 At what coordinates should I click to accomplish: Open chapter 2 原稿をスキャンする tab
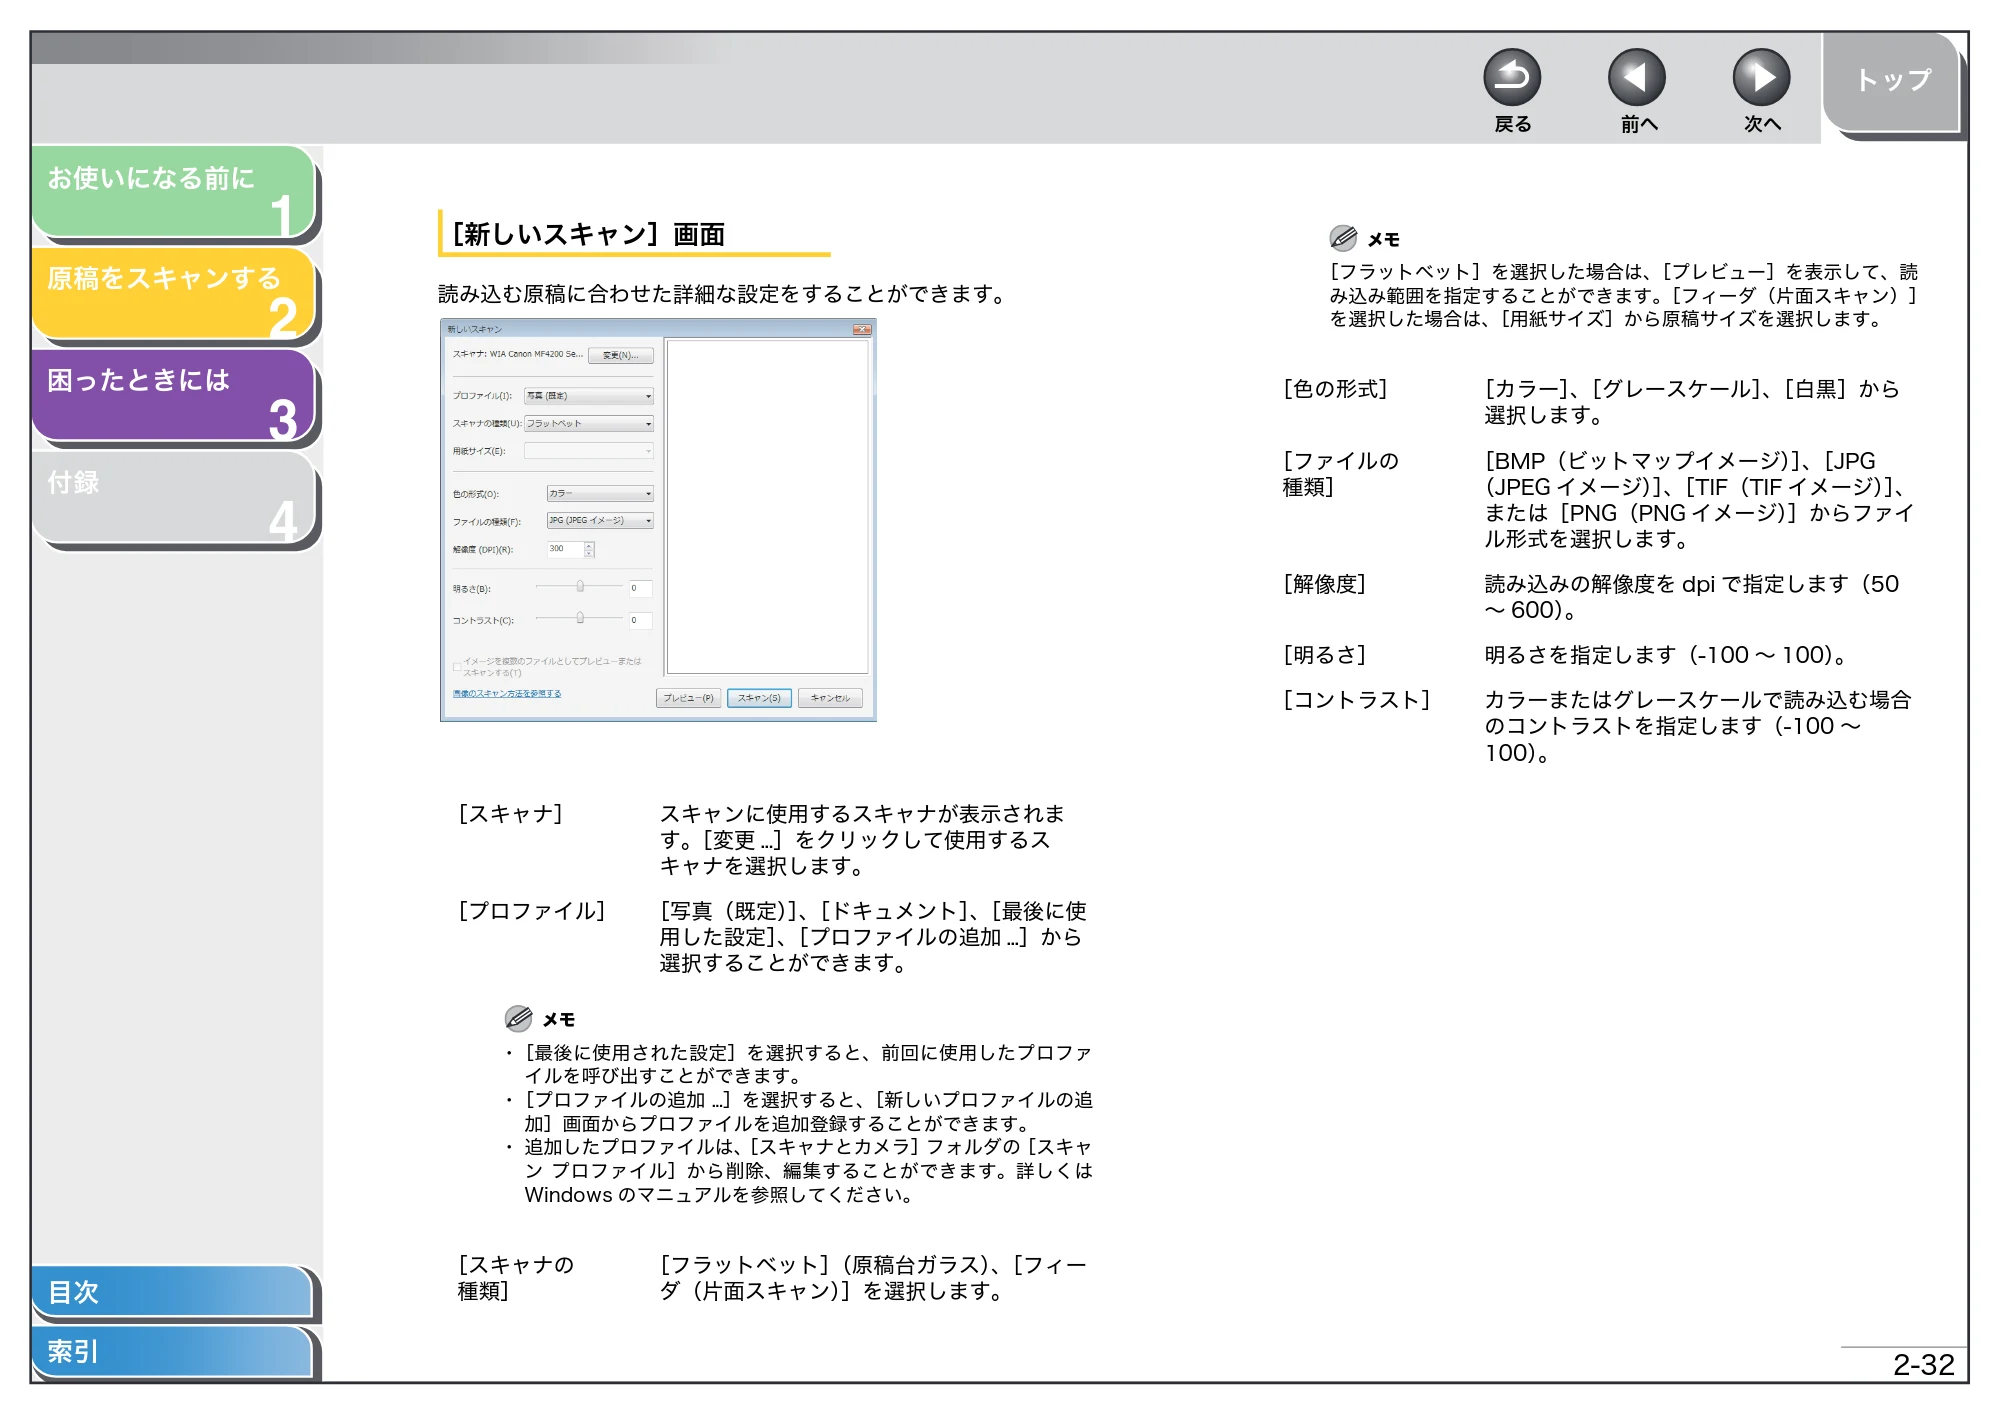173,293
